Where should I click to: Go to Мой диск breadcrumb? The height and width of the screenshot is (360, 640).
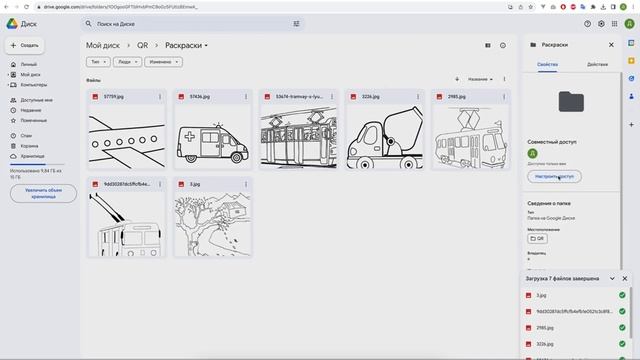tap(102, 45)
